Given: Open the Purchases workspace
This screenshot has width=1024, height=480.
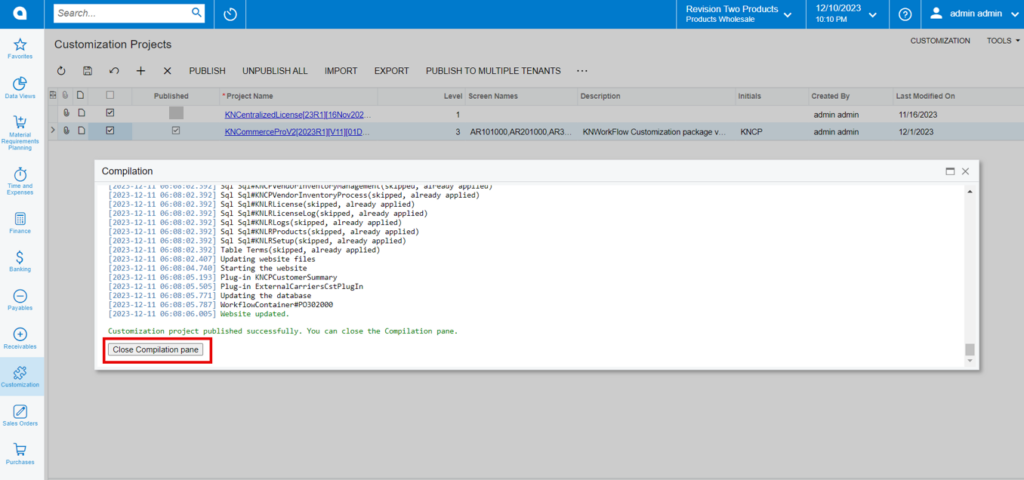Looking at the screenshot, I should (20, 454).
